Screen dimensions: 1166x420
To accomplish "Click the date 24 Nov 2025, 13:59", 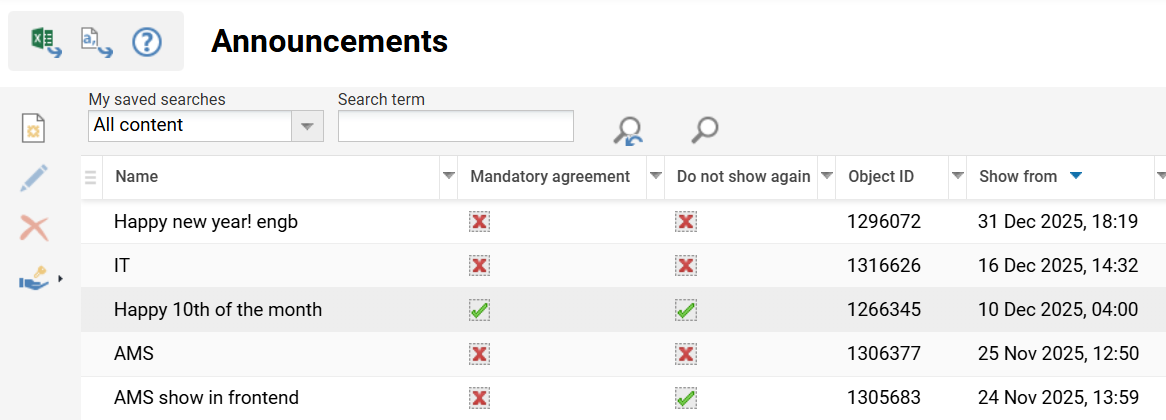I will 1059,398.
